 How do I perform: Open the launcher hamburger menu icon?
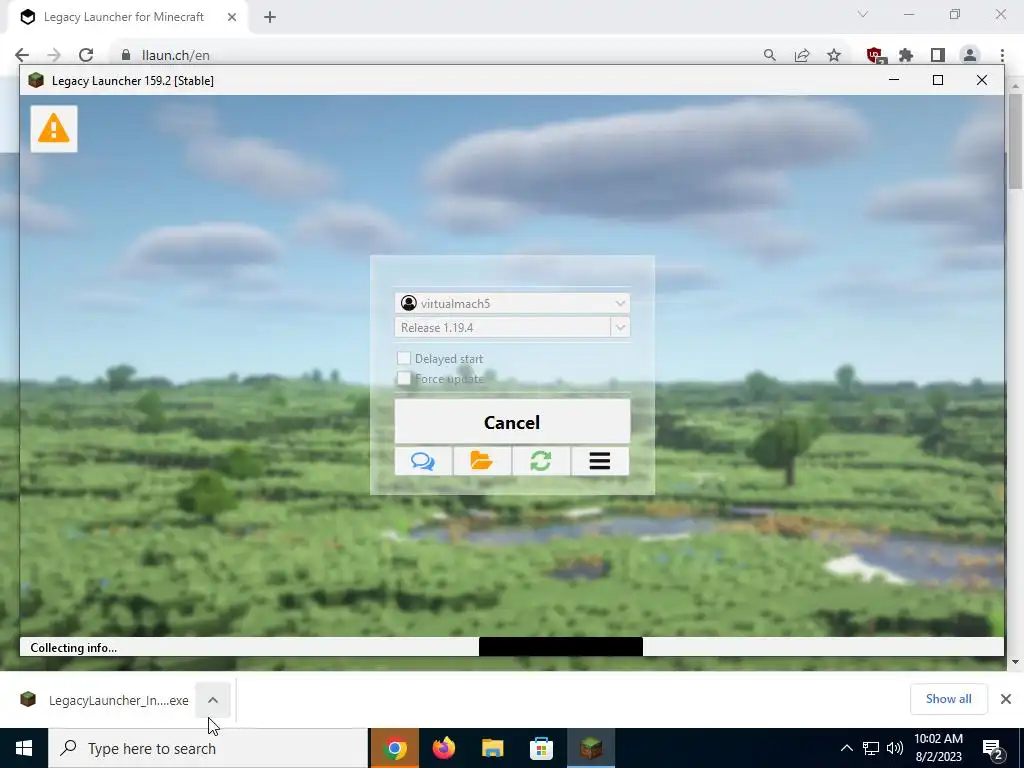(600, 461)
